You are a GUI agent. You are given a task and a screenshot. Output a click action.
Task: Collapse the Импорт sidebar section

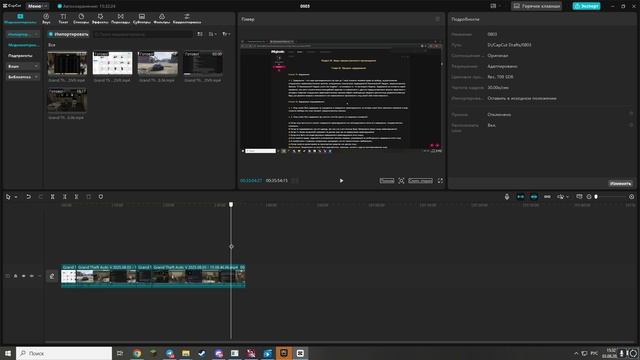click(x=22, y=34)
